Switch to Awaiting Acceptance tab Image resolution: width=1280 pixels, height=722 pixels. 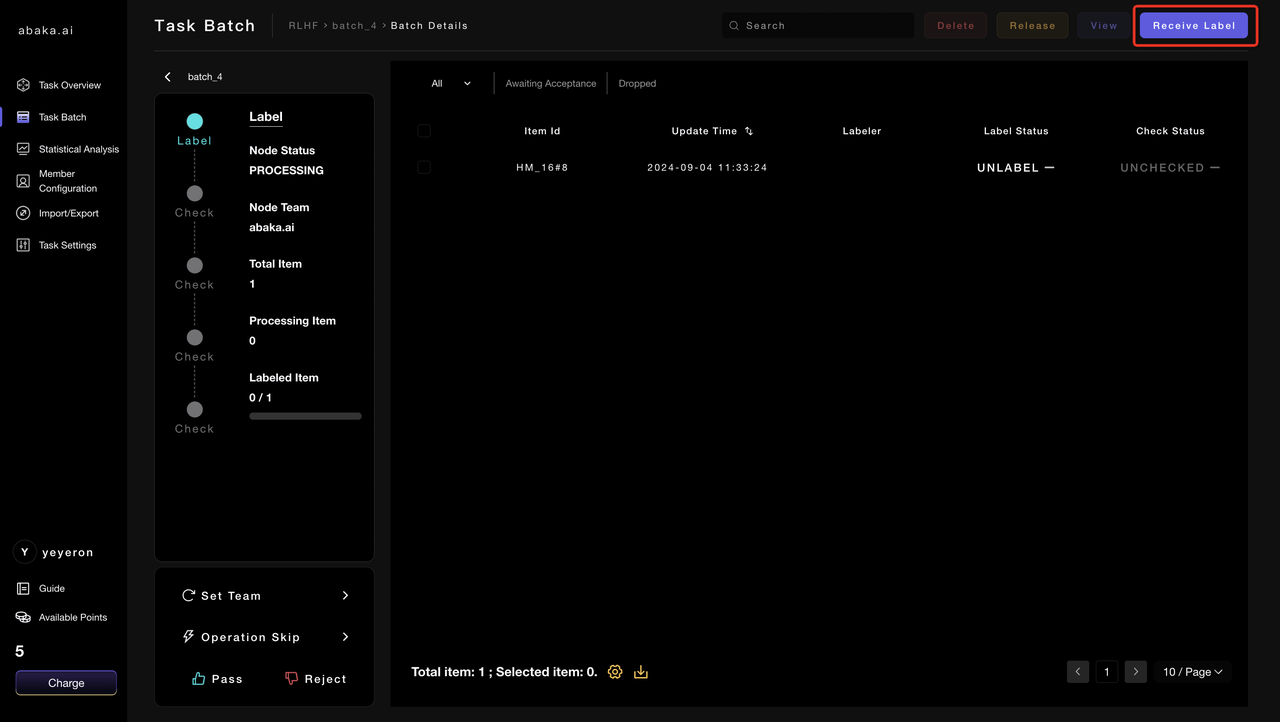pos(550,84)
